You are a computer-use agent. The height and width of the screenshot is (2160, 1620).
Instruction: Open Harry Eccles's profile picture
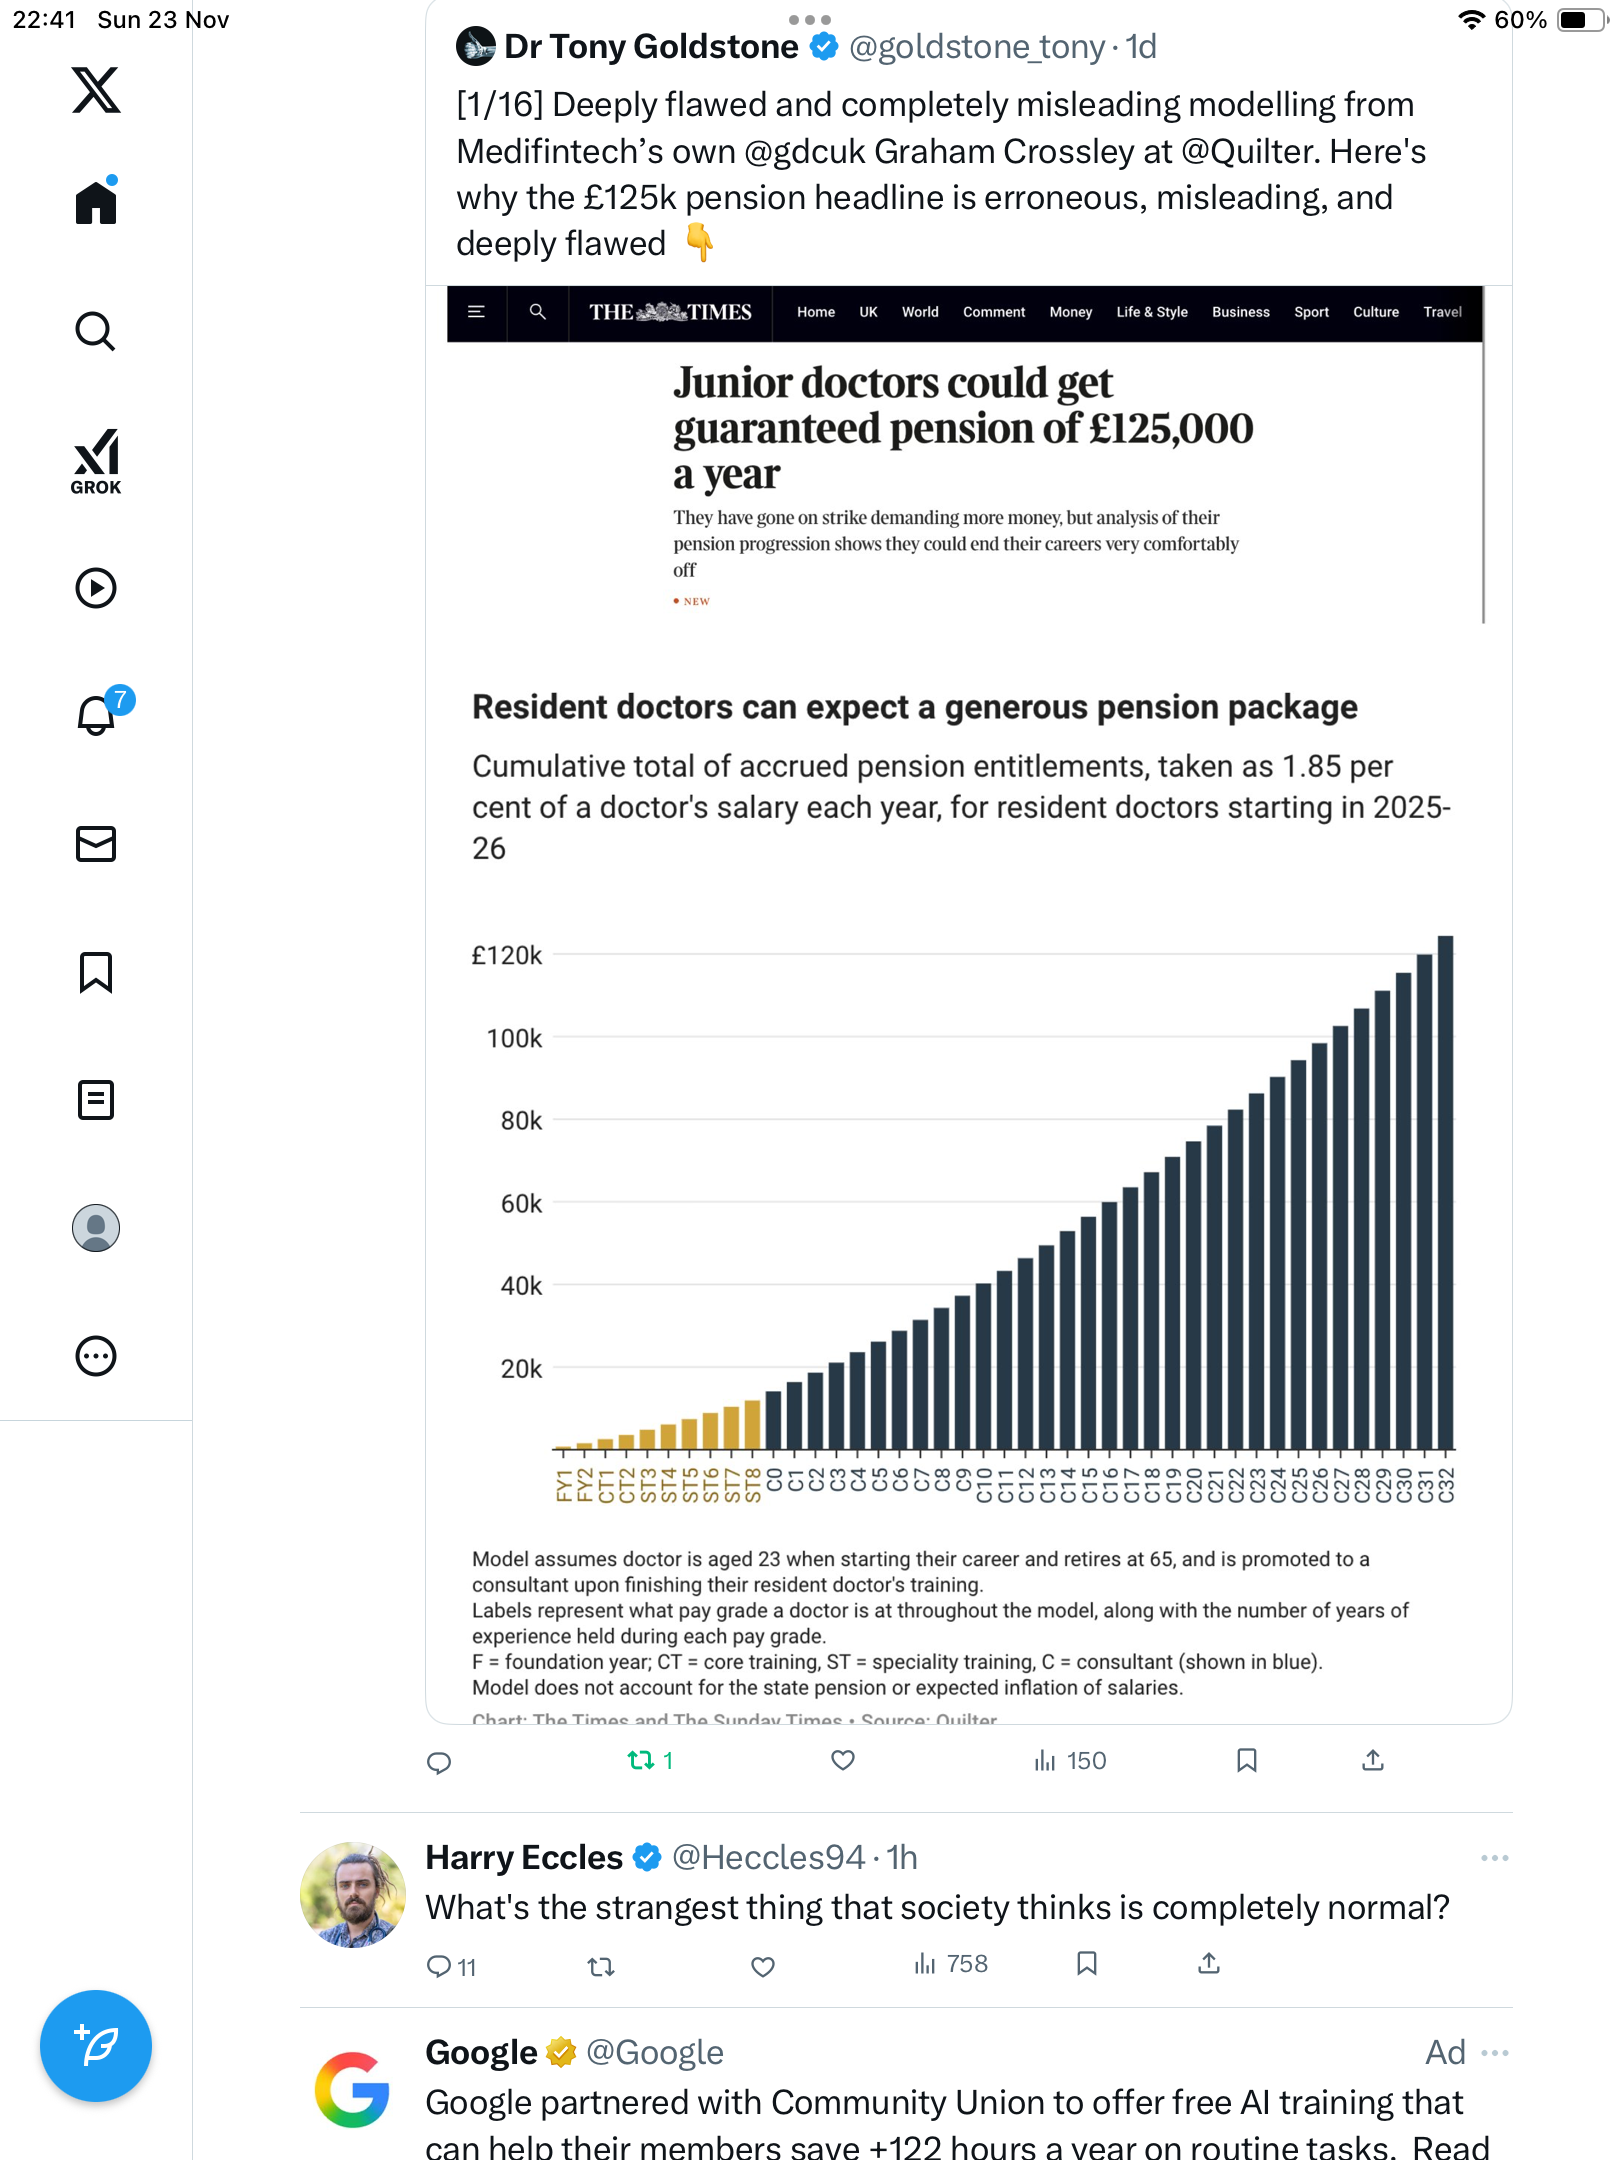(x=353, y=1895)
